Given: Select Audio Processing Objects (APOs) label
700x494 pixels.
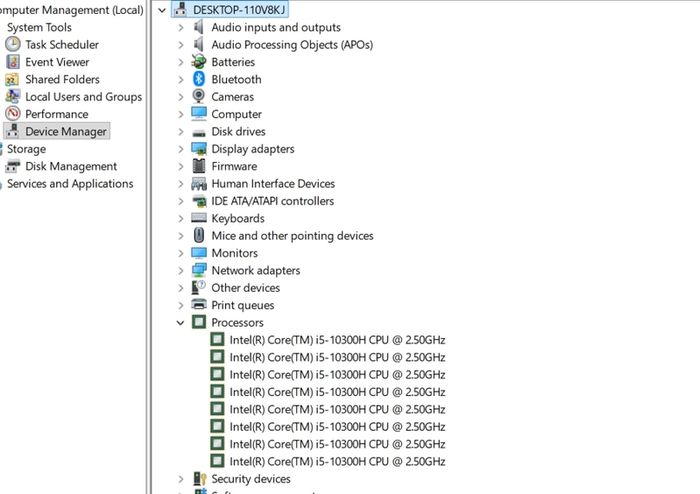Looking at the screenshot, I should (292, 45).
